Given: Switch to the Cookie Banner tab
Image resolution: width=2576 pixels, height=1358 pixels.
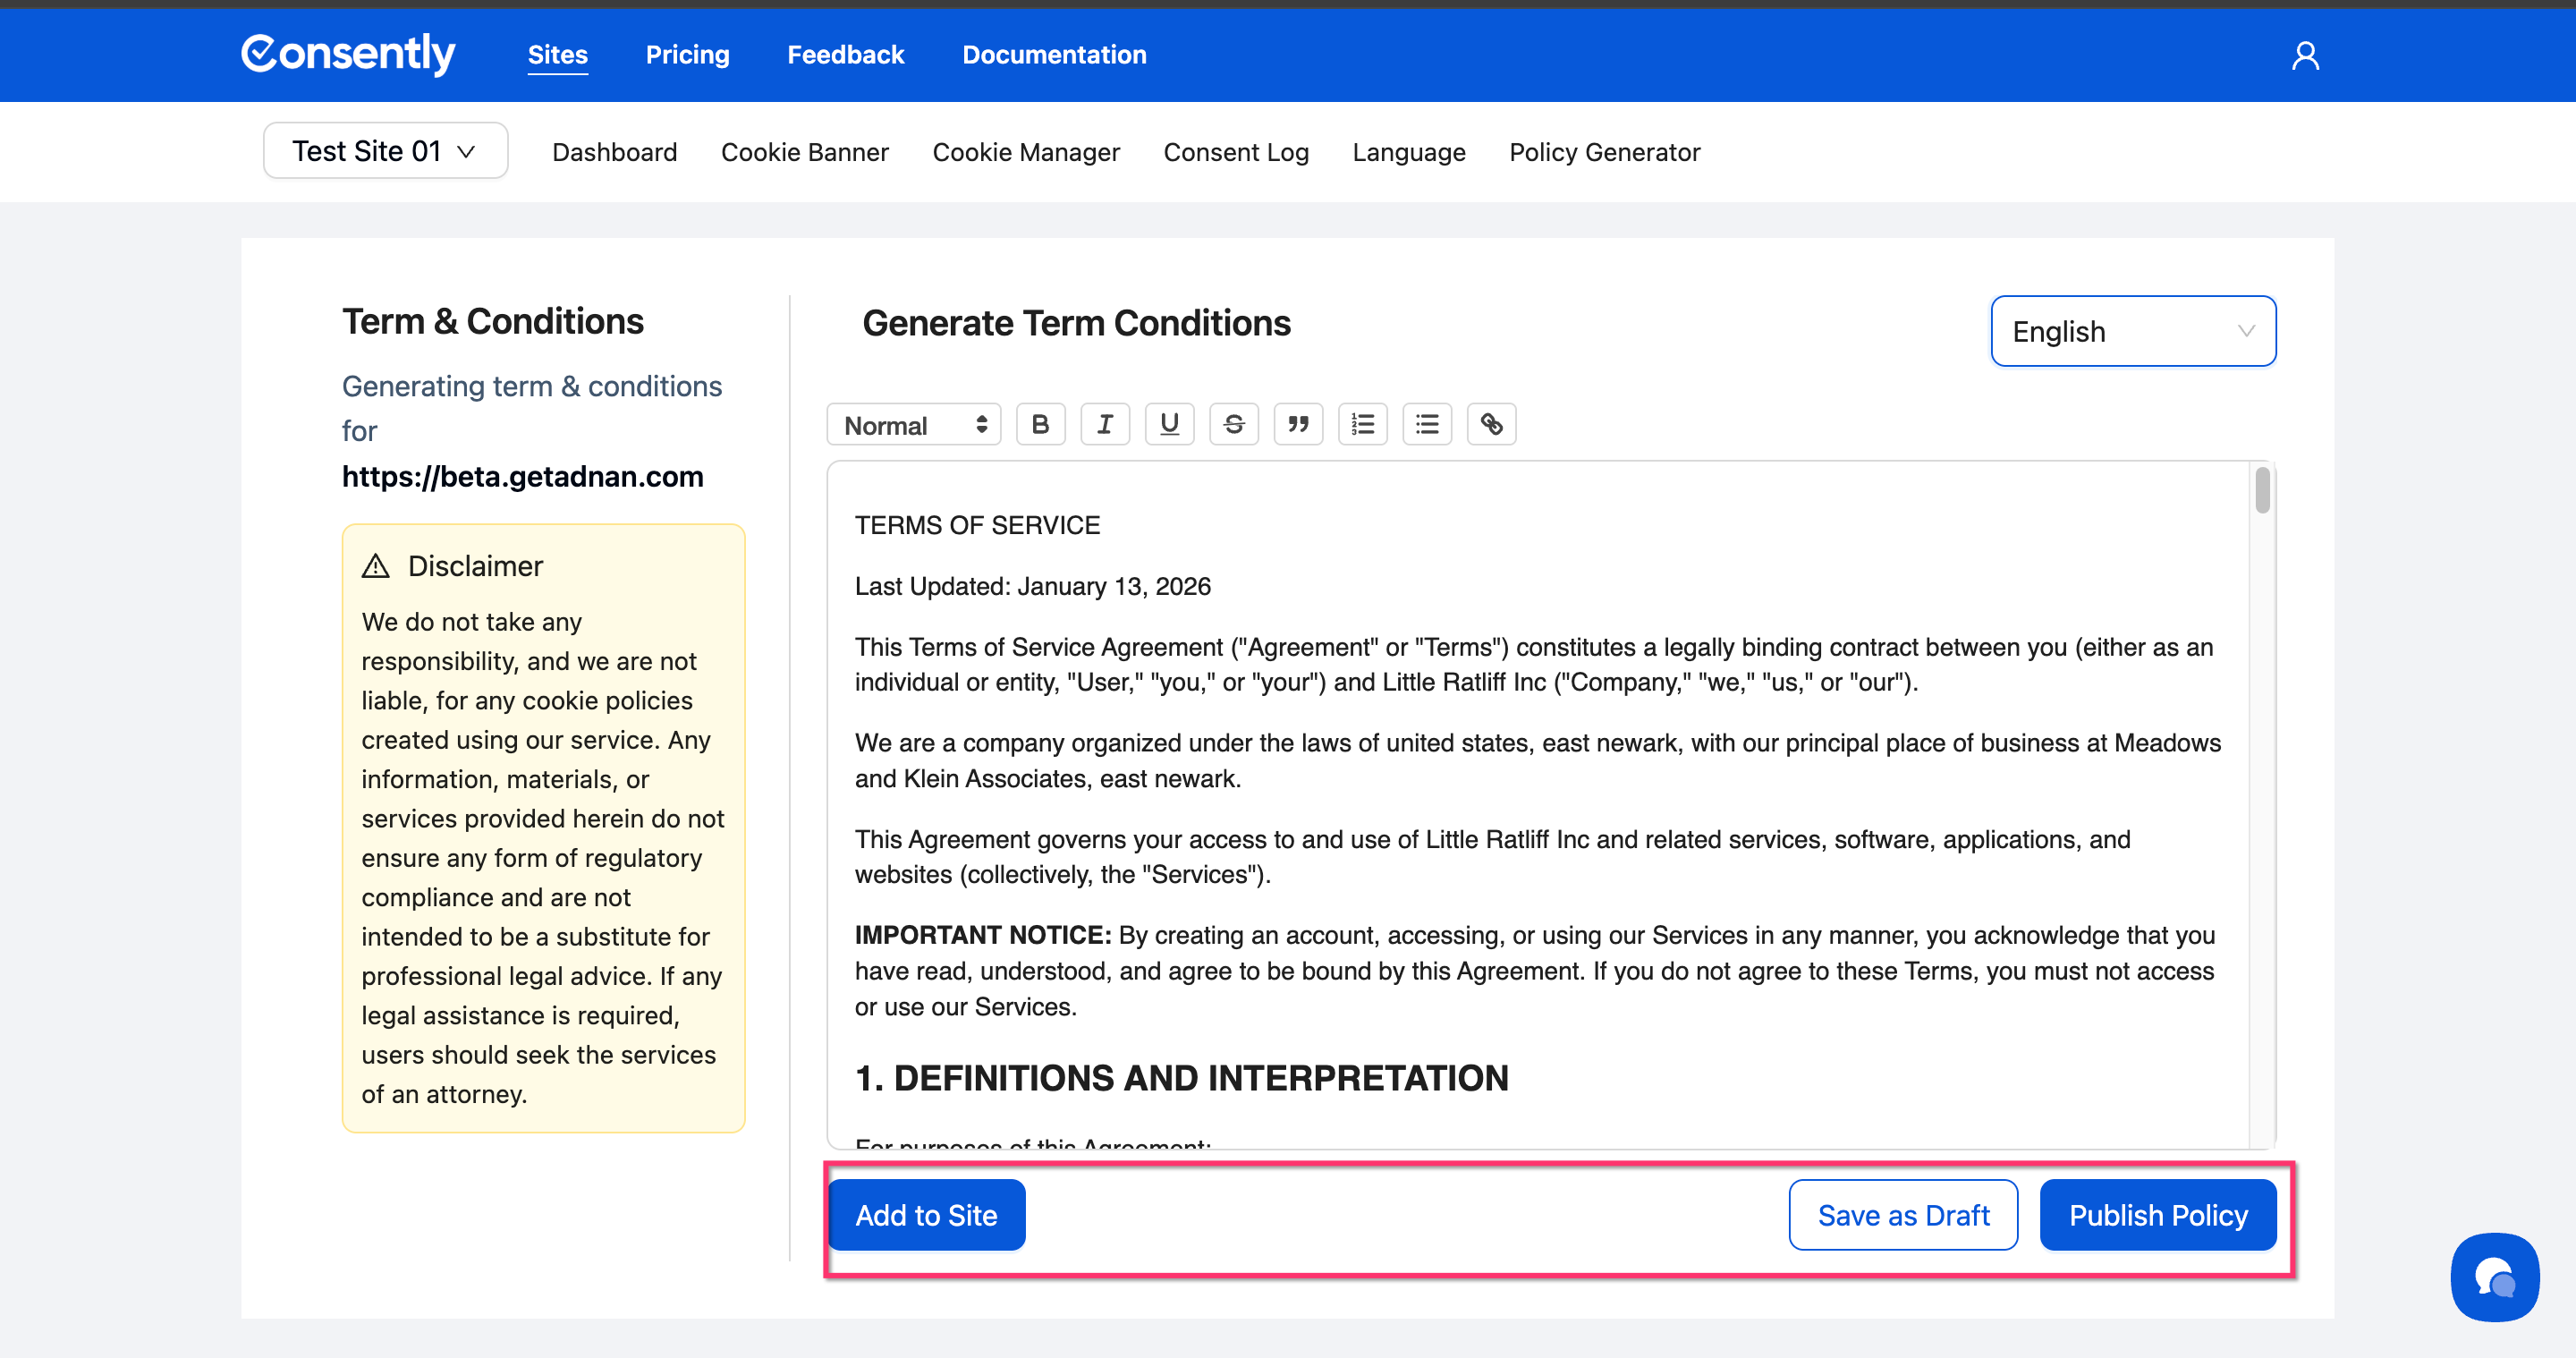Looking at the screenshot, I should (x=804, y=152).
